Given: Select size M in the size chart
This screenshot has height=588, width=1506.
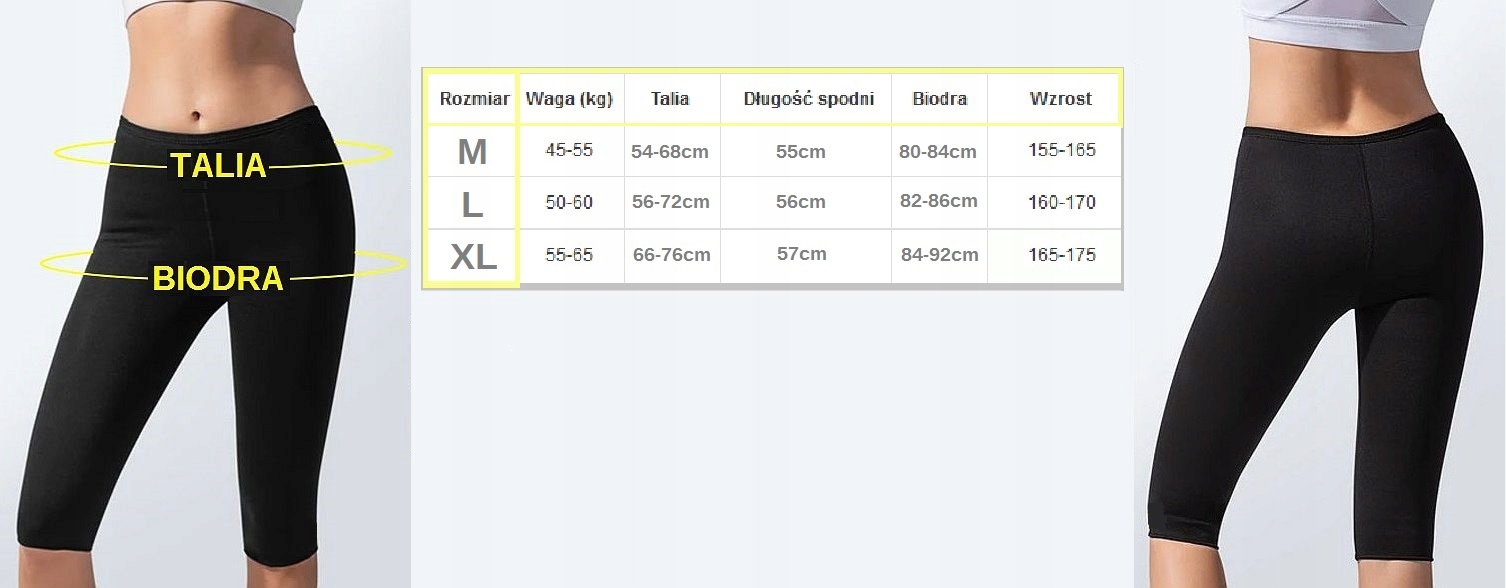Looking at the screenshot, I should [x=472, y=152].
